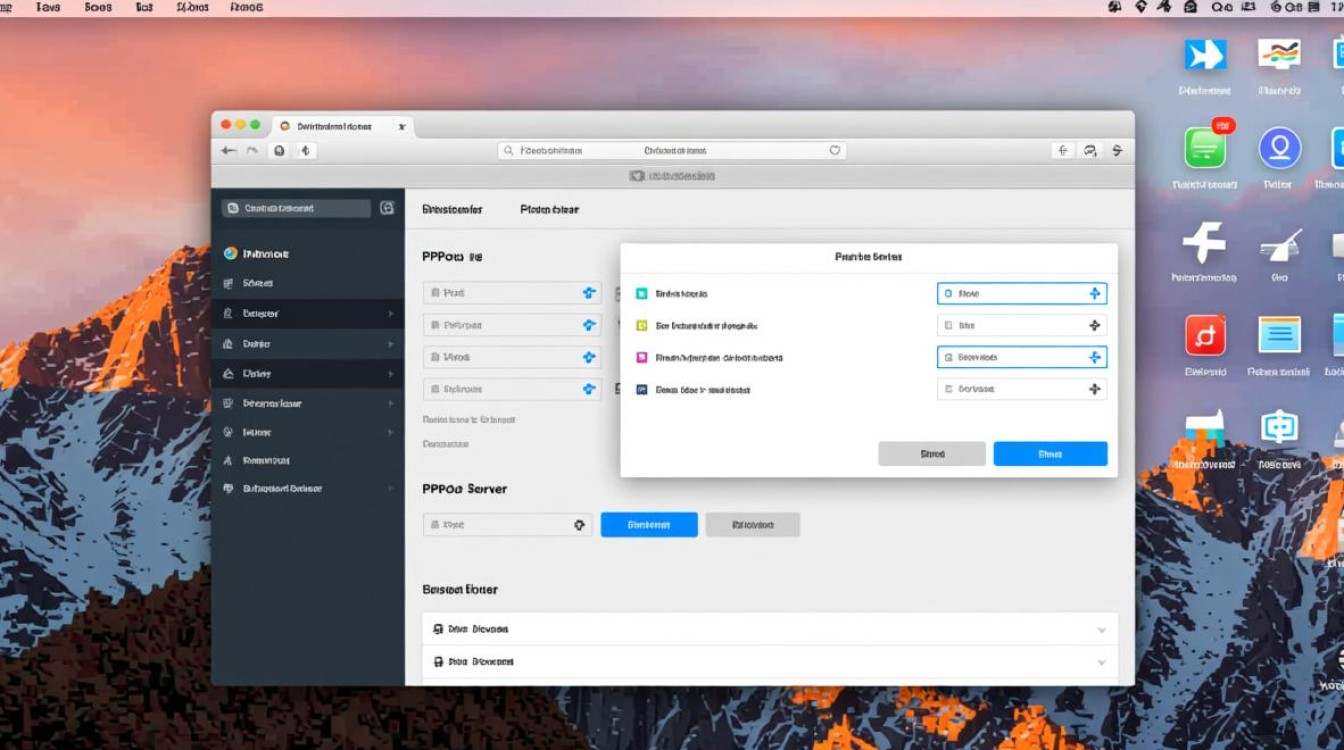Viewport: 1344px width, 750px height.
Task: Toggle the magenta square in the dialog's third row
Action: click(642, 357)
